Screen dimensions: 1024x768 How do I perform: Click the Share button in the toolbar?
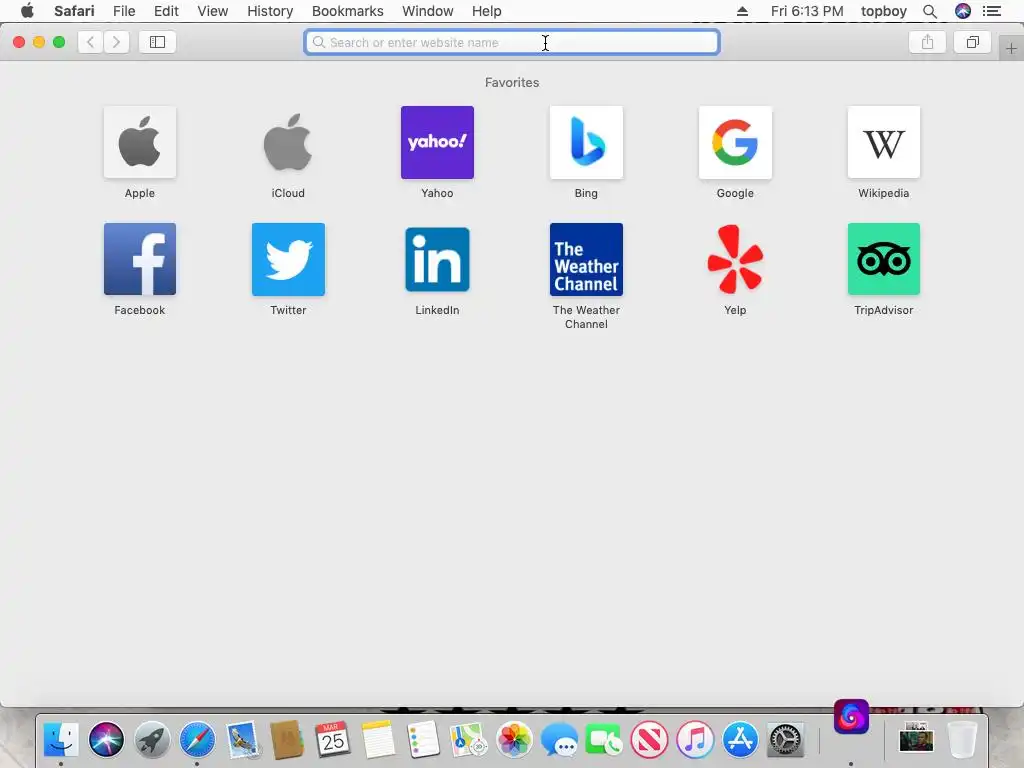point(927,42)
